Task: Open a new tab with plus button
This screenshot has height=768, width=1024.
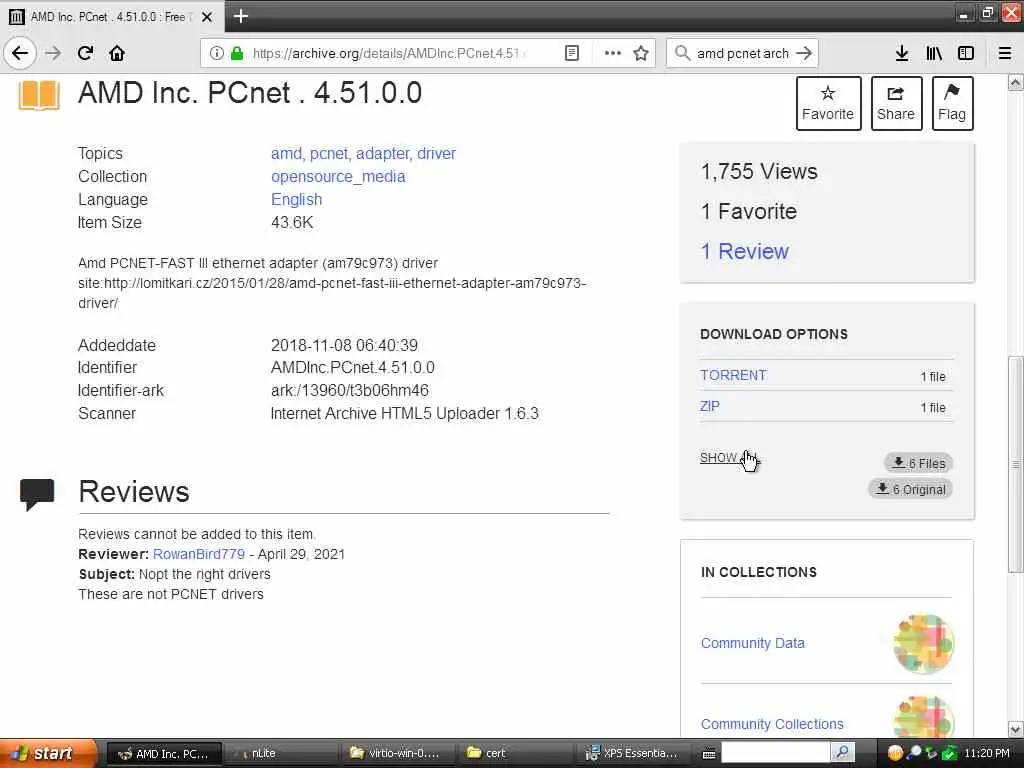Action: 240,16
